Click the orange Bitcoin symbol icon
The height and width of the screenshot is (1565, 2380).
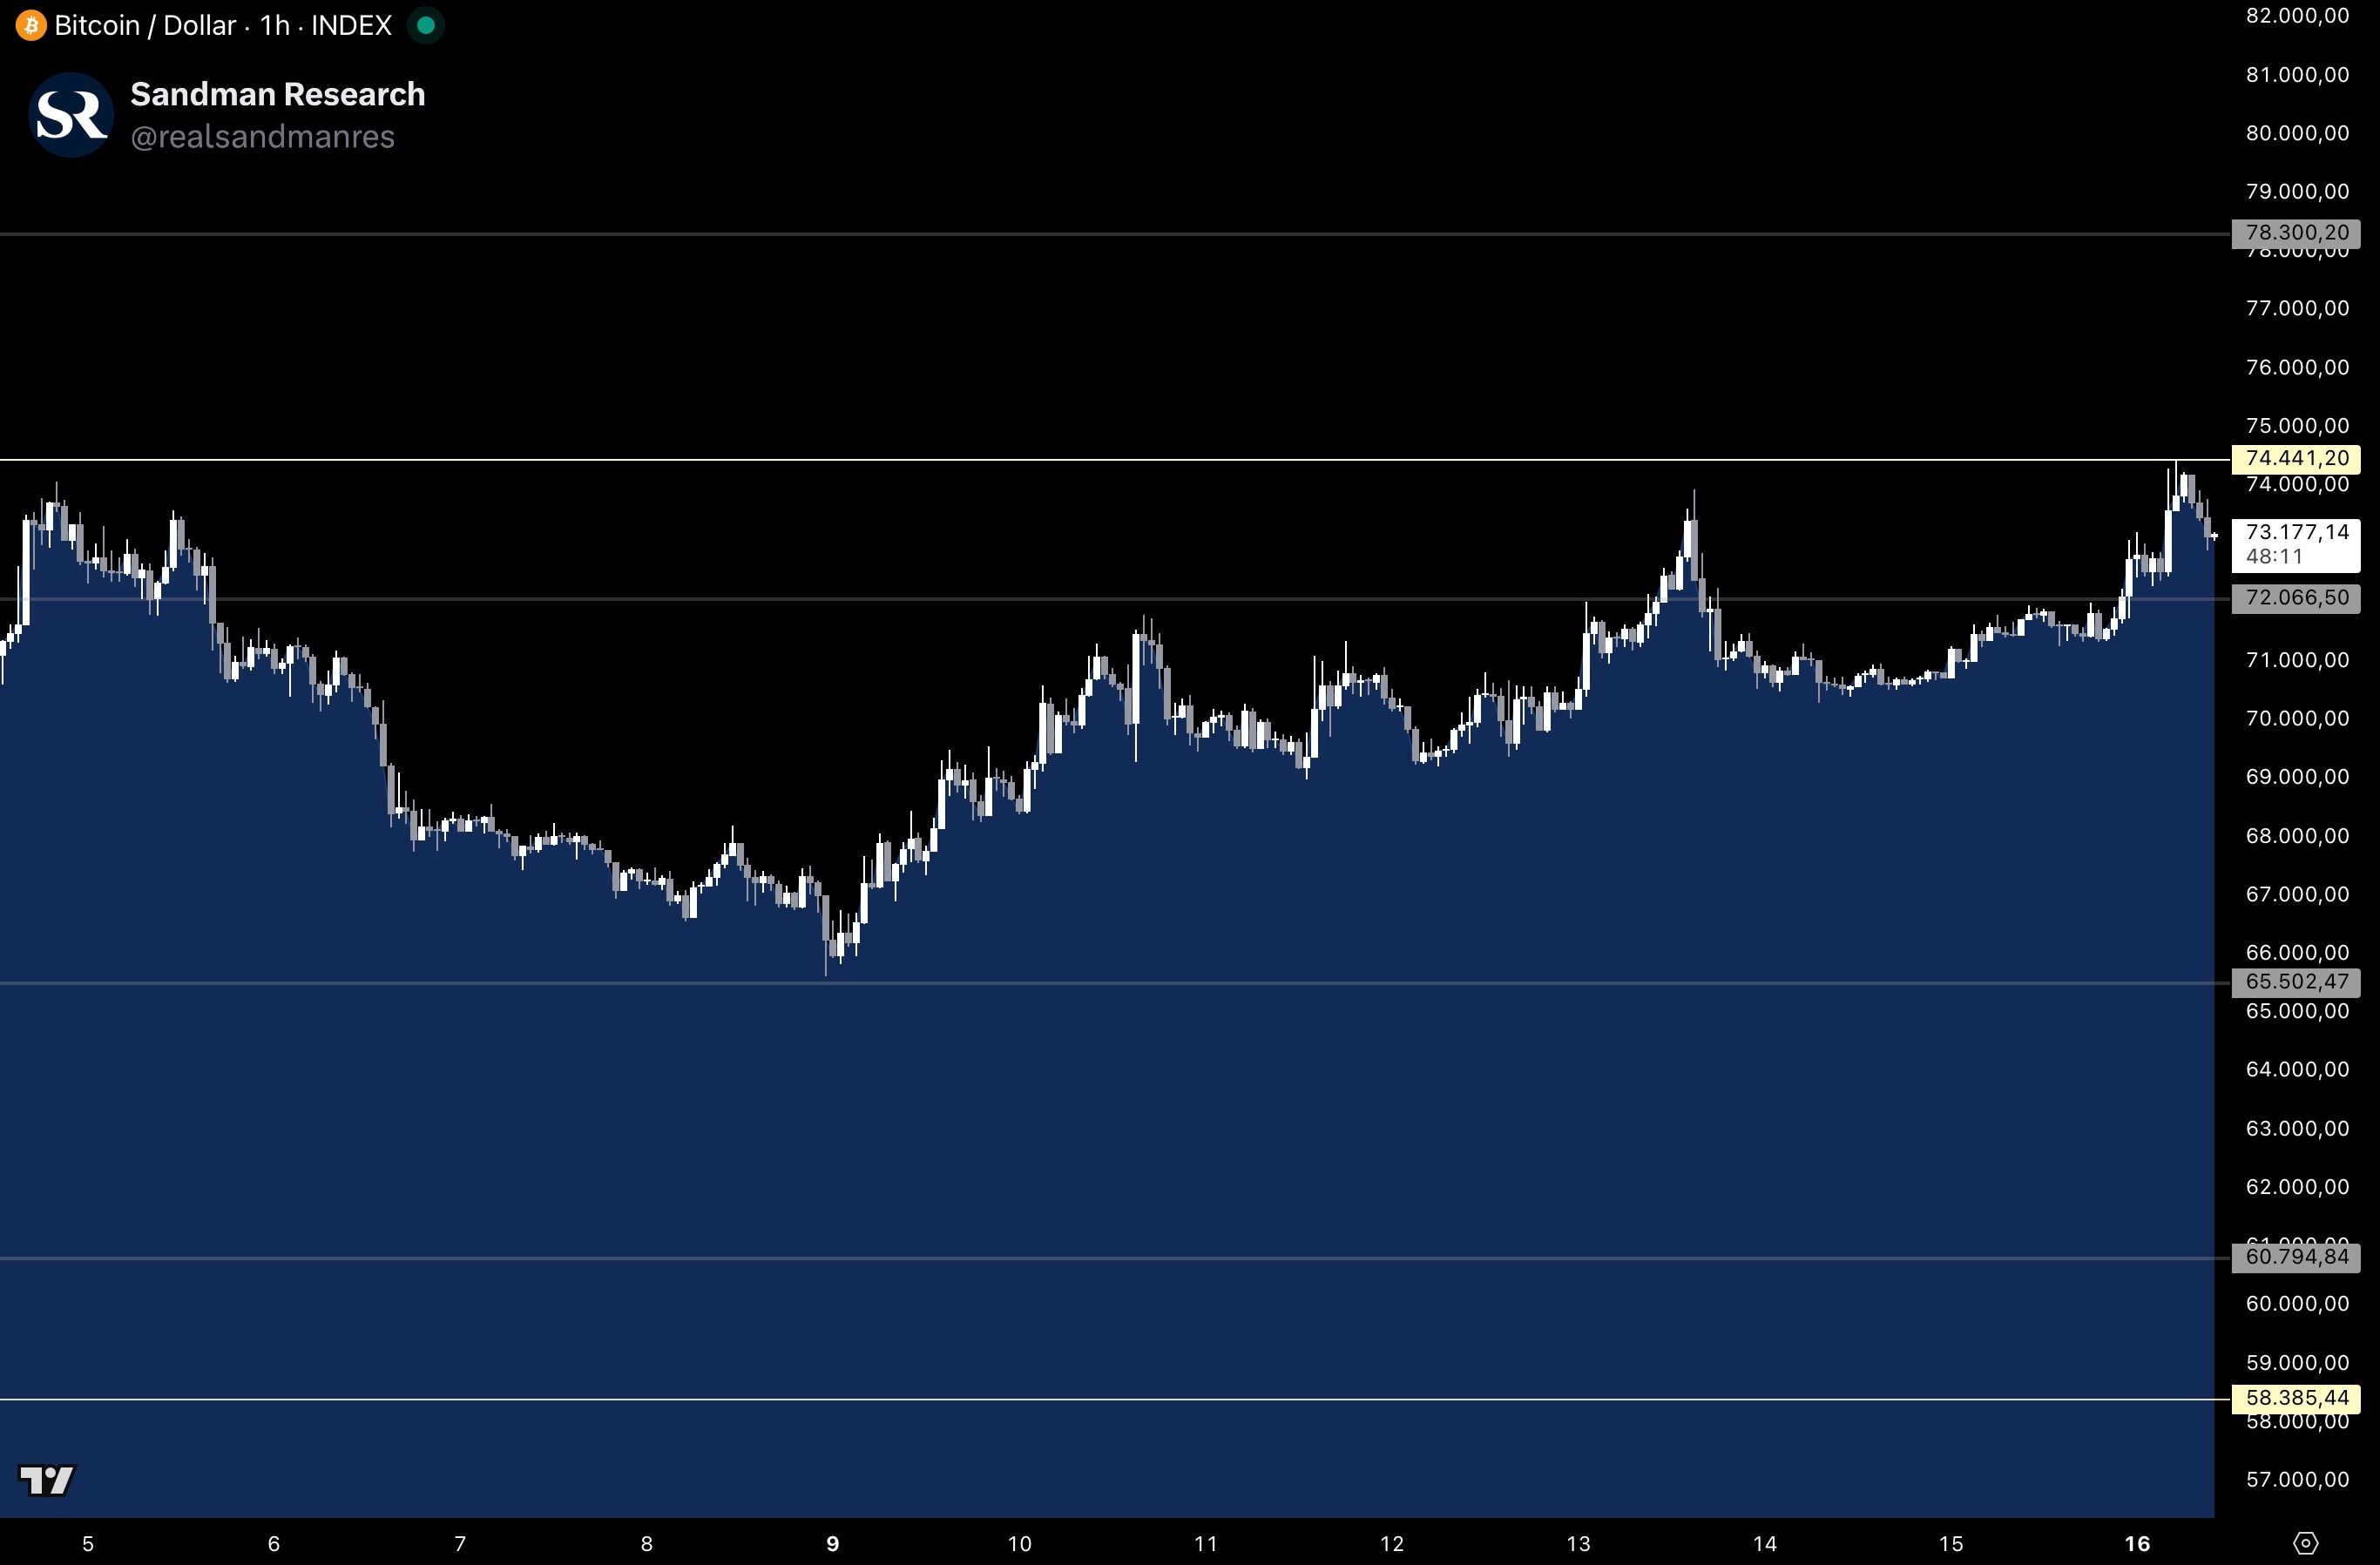30,25
